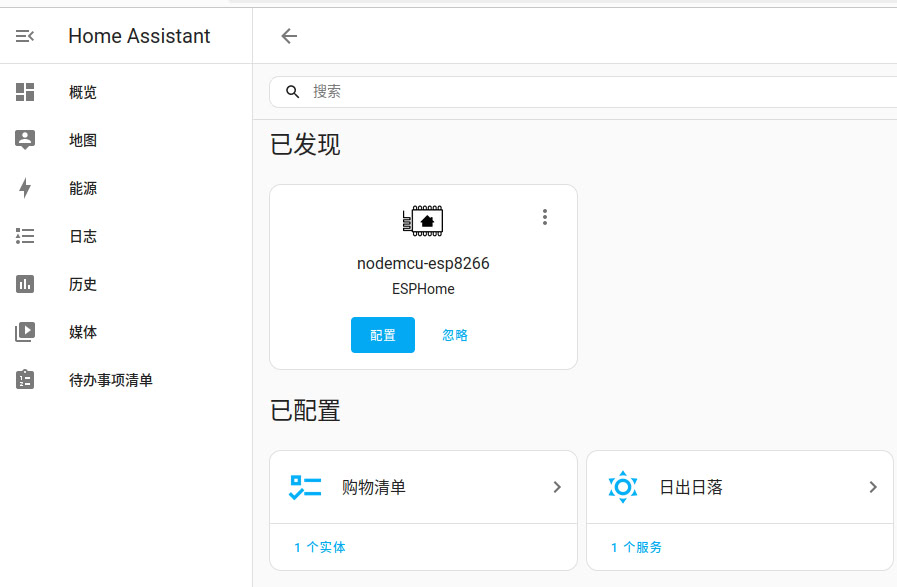Click the ESPHome chip icon on device card
Viewport: 897px width, 587px height.
pyautogui.click(x=422, y=220)
